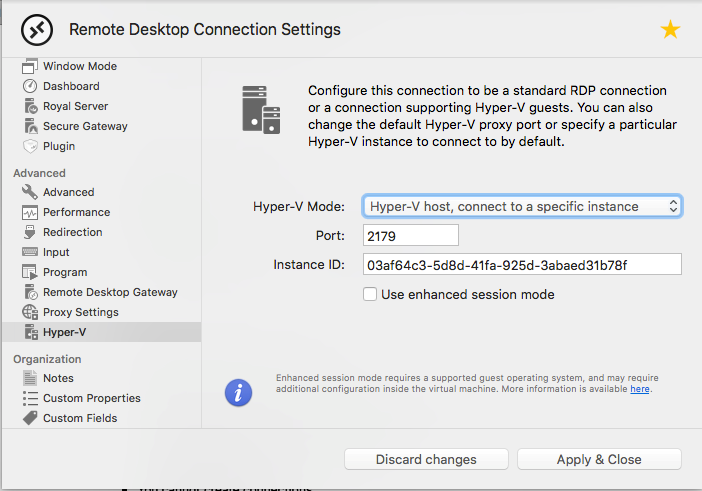
Task: Click the Dashboard gauge icon
Action: coord(30,86)
